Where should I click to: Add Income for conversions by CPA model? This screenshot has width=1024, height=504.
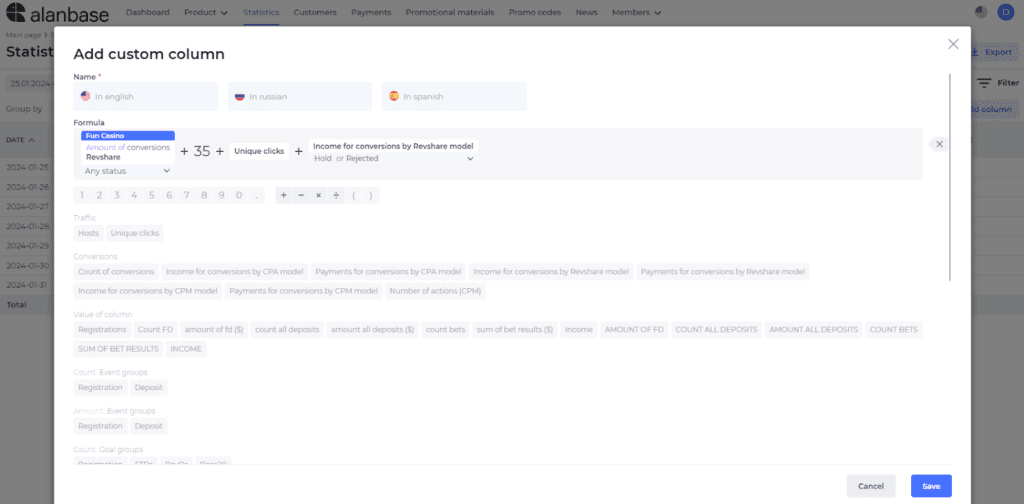[x=235, y=272]
